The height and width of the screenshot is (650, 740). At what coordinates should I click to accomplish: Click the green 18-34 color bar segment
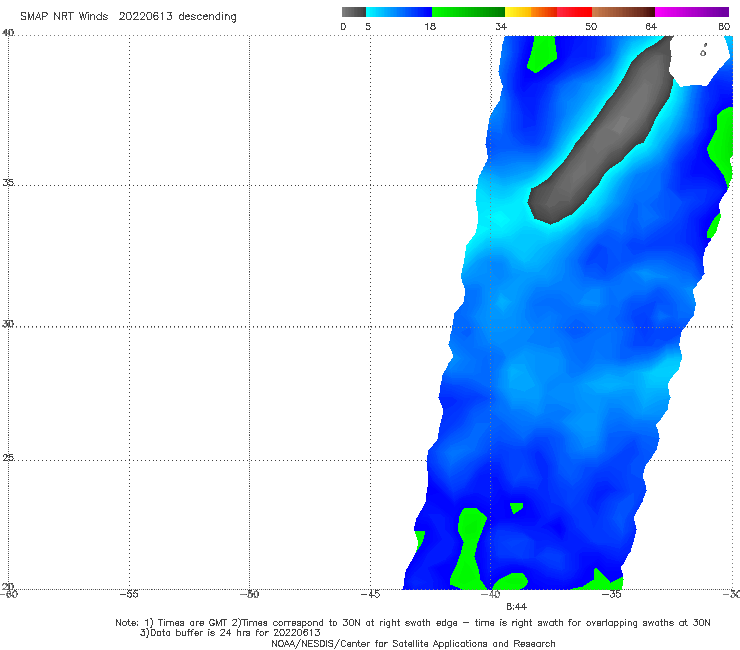pos(468,12)
